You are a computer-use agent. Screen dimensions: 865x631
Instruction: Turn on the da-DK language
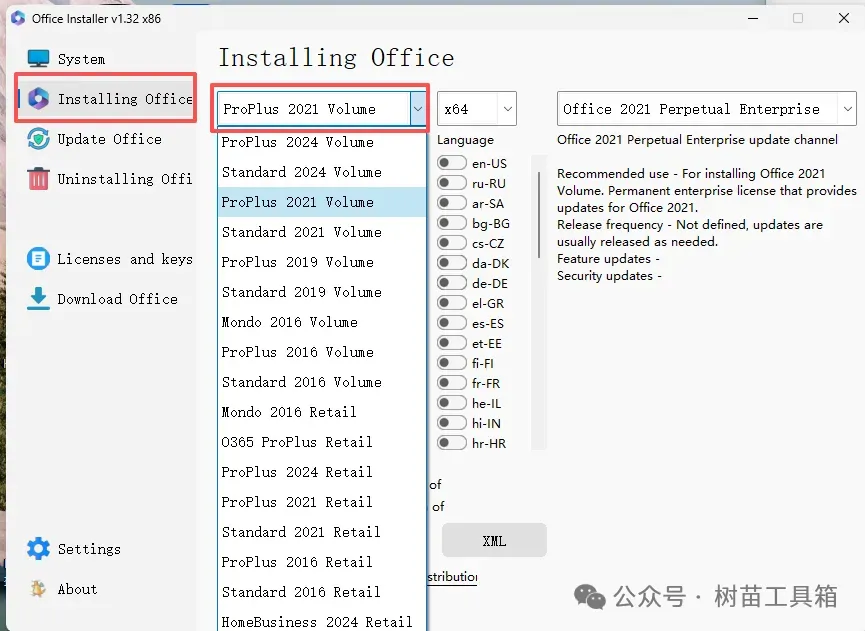[x=452, y=263]
